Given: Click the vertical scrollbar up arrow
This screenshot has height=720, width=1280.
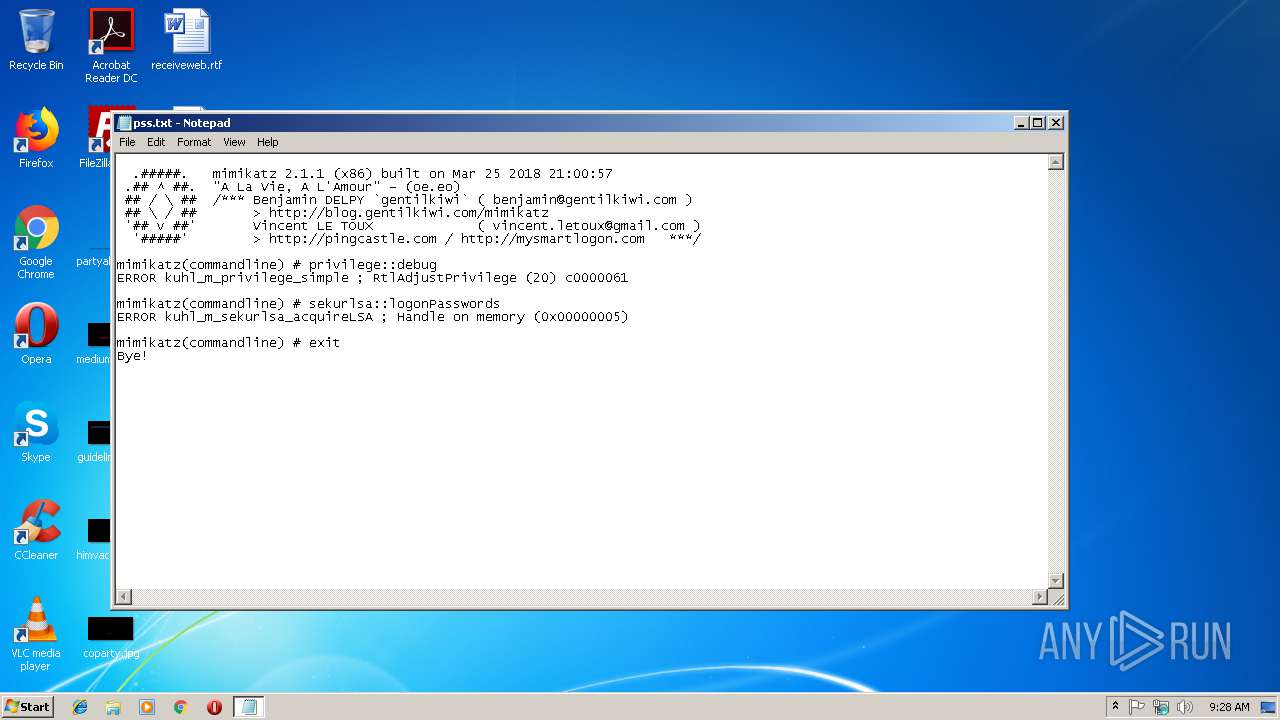Looking at the screenshot, I should click(1055, 163).
